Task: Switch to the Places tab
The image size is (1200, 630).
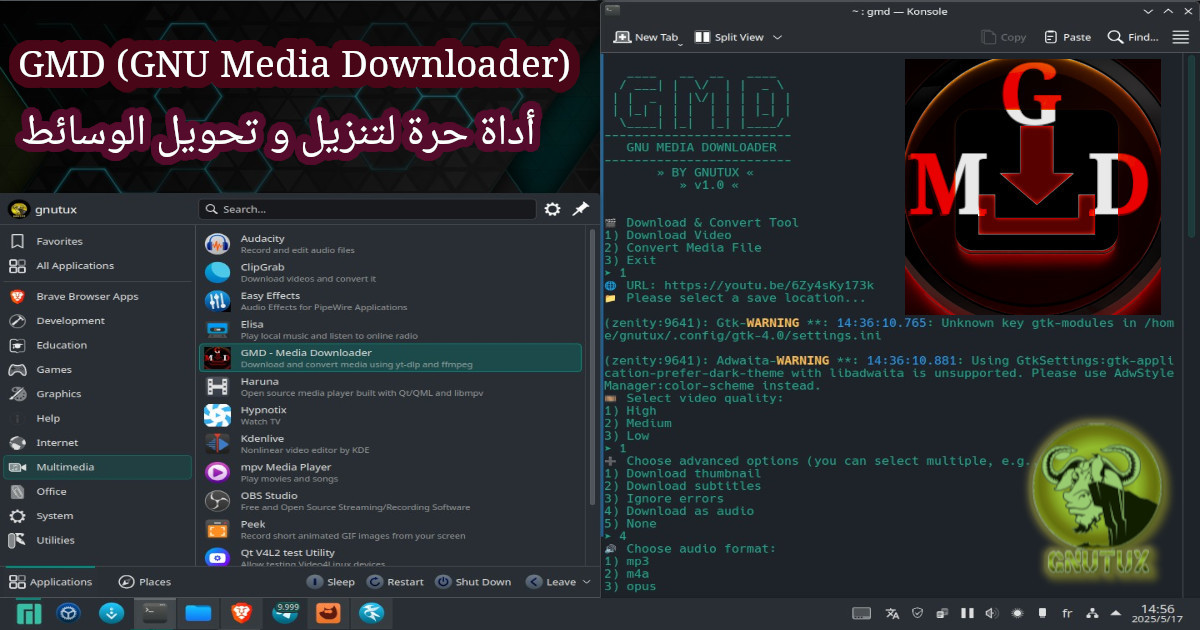Action: coord(144,582)
